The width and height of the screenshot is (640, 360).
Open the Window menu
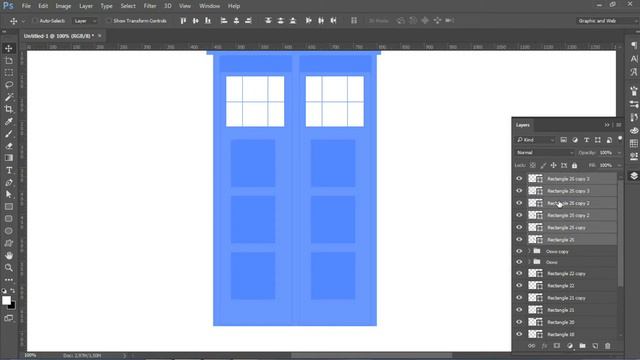coord(210,6)
